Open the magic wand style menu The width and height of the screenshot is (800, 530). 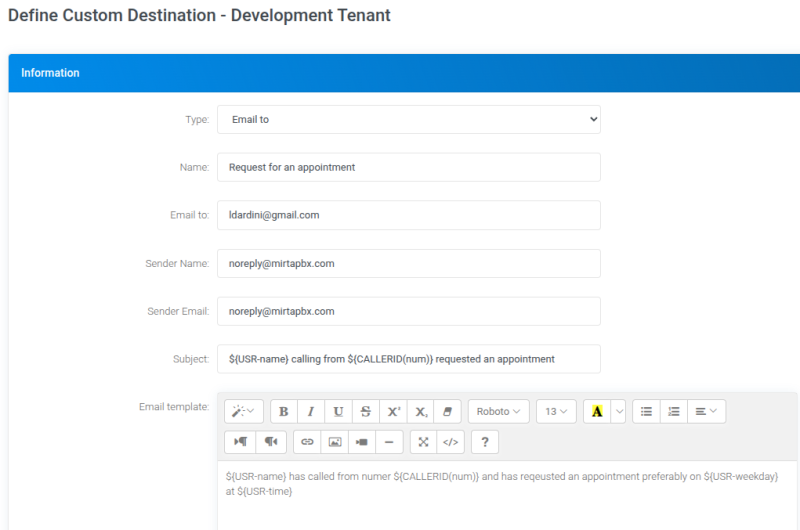pyautogui.click(x=243, y=411)
